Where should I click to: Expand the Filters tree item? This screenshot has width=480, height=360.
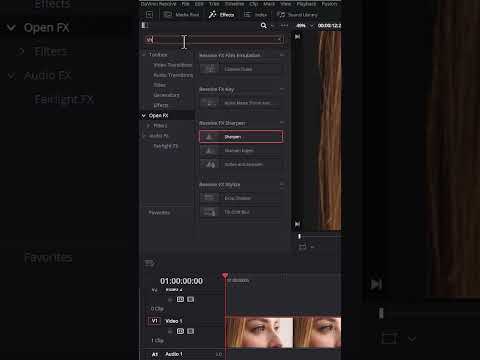coord(149,126)
